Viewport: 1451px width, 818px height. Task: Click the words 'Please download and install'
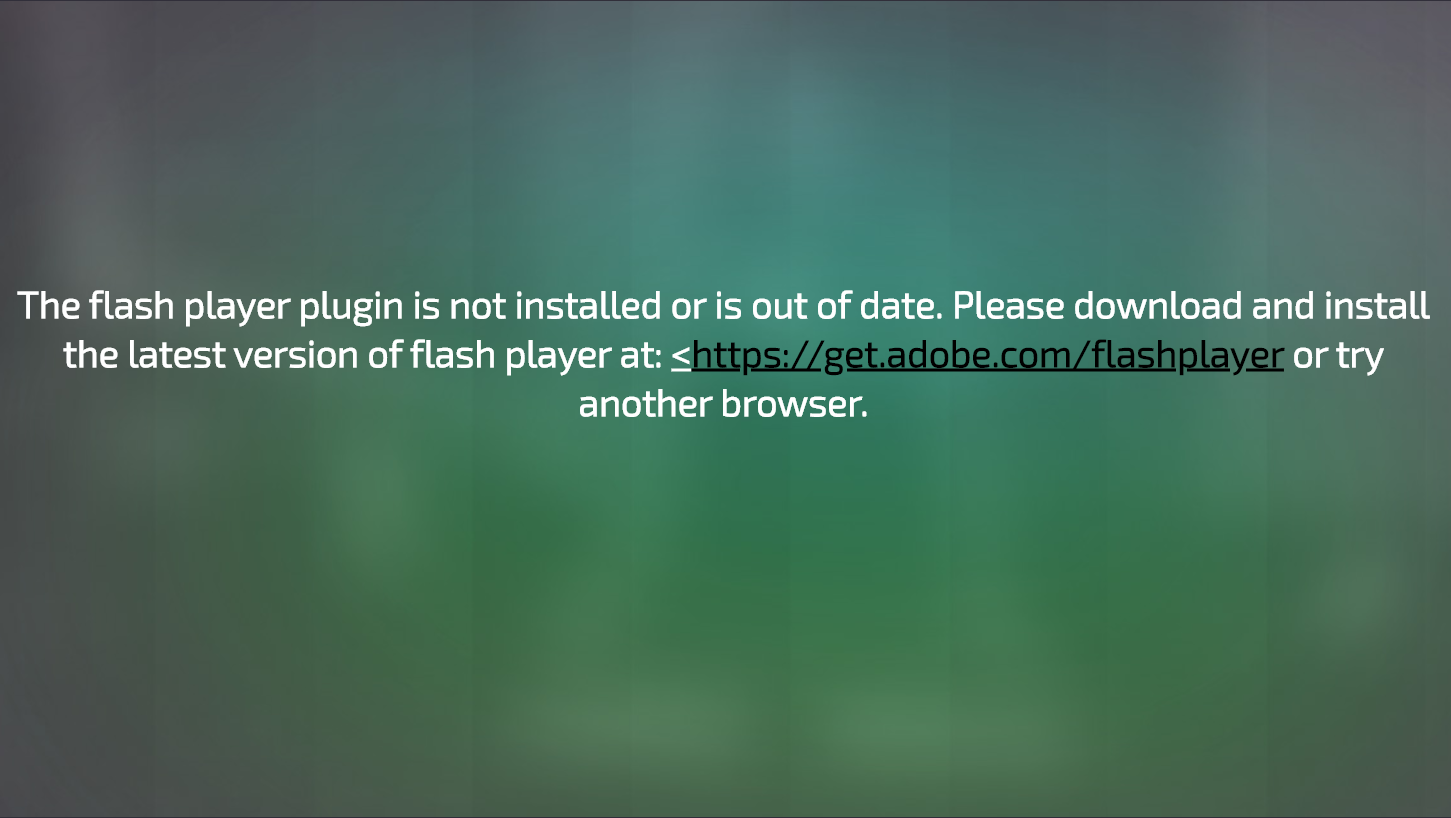coord(1191,306)
